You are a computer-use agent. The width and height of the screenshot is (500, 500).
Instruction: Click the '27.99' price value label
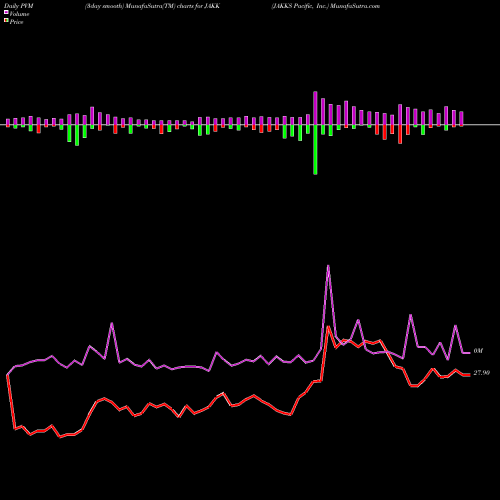481,373
